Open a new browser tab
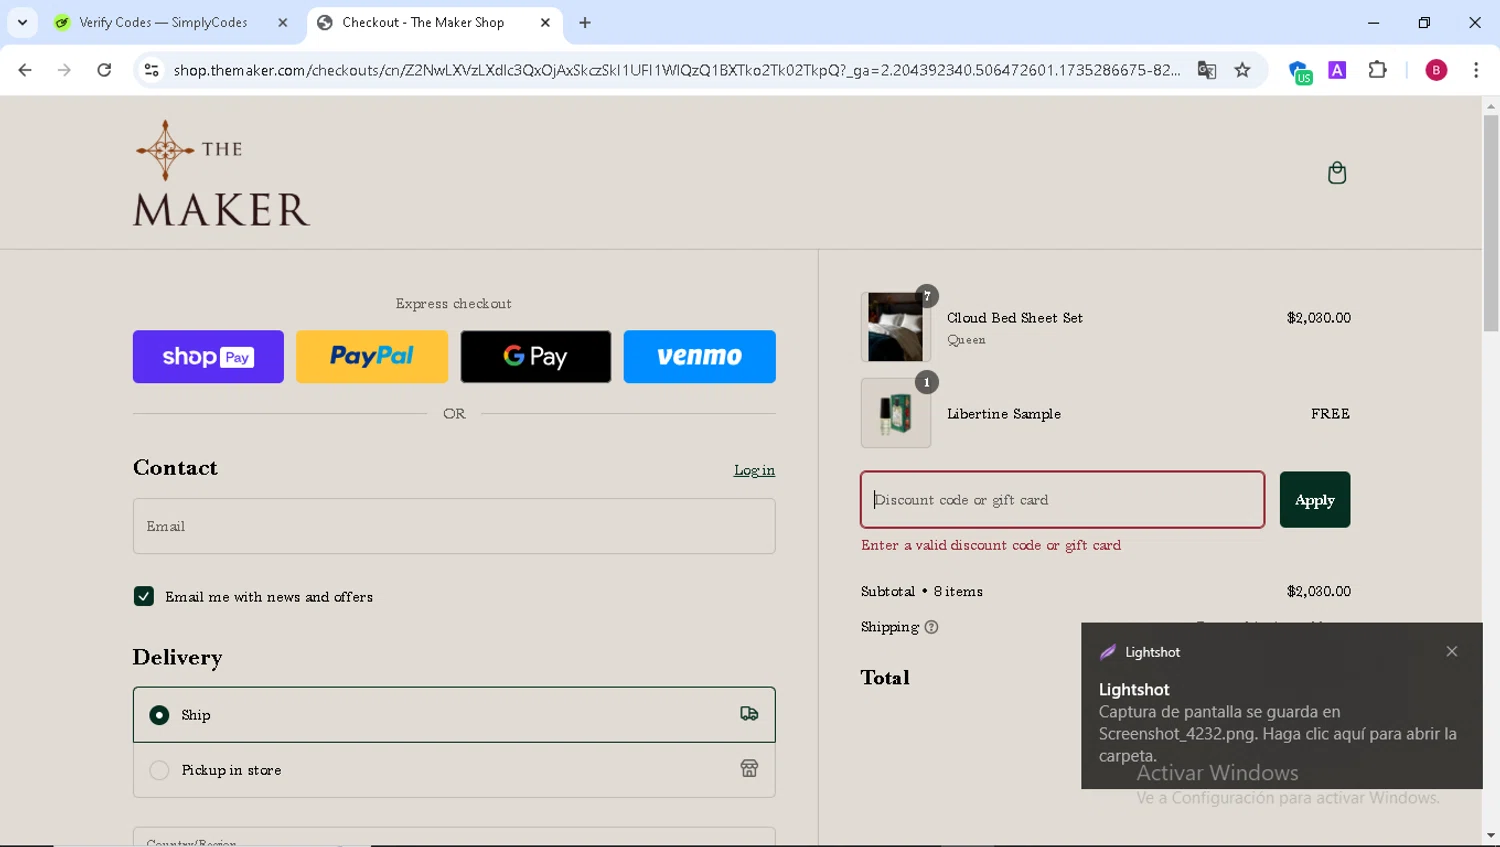This screenshot has width=1500, height=847. pyautogui.click(x=585, y=22)
